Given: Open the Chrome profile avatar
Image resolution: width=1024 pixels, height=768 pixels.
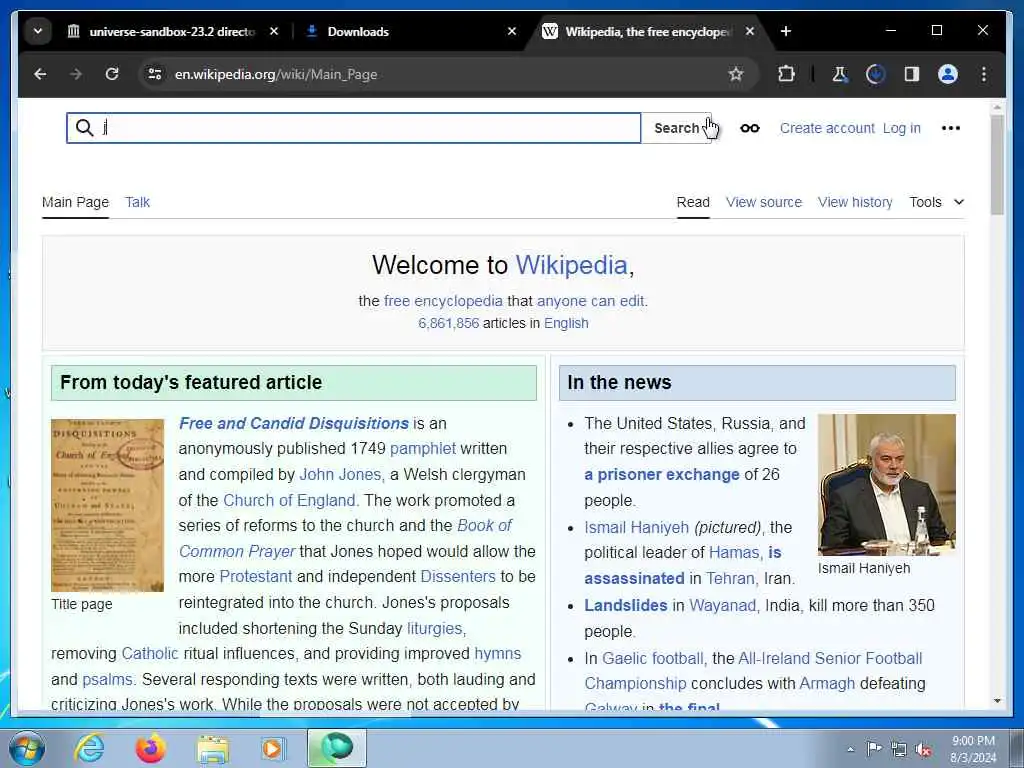Looking at the screenshot, I should [948, 74].
